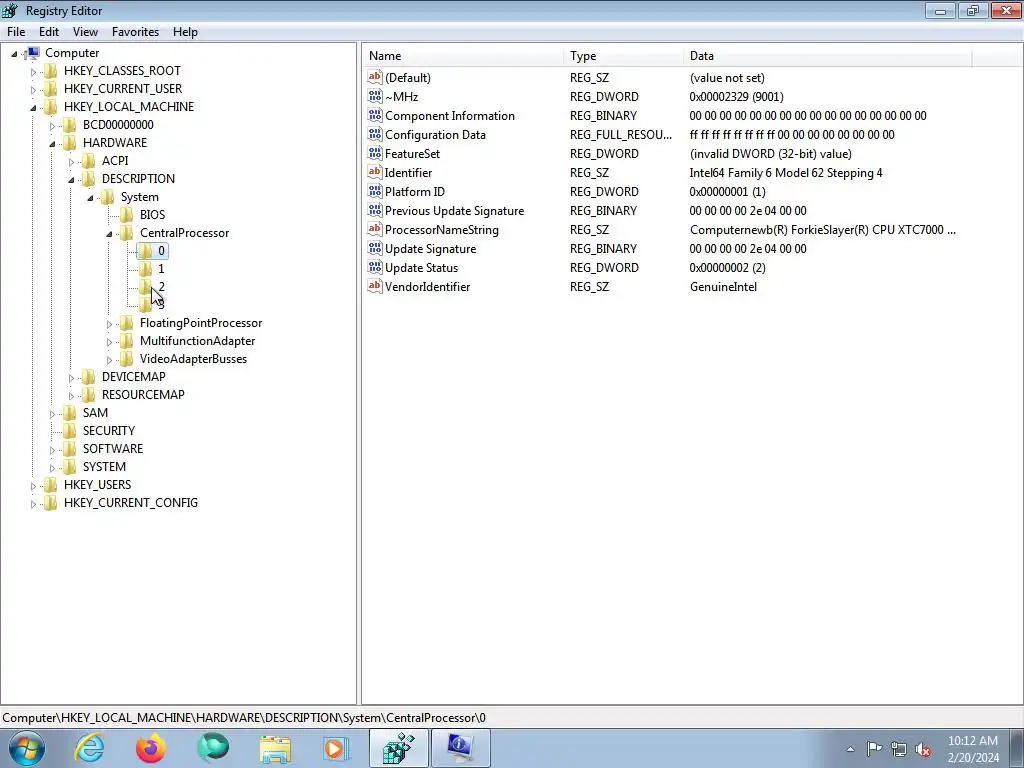Select the MultifunctionAdapter folder icon
Viewport: 1024px width, 768px height.
126,341
